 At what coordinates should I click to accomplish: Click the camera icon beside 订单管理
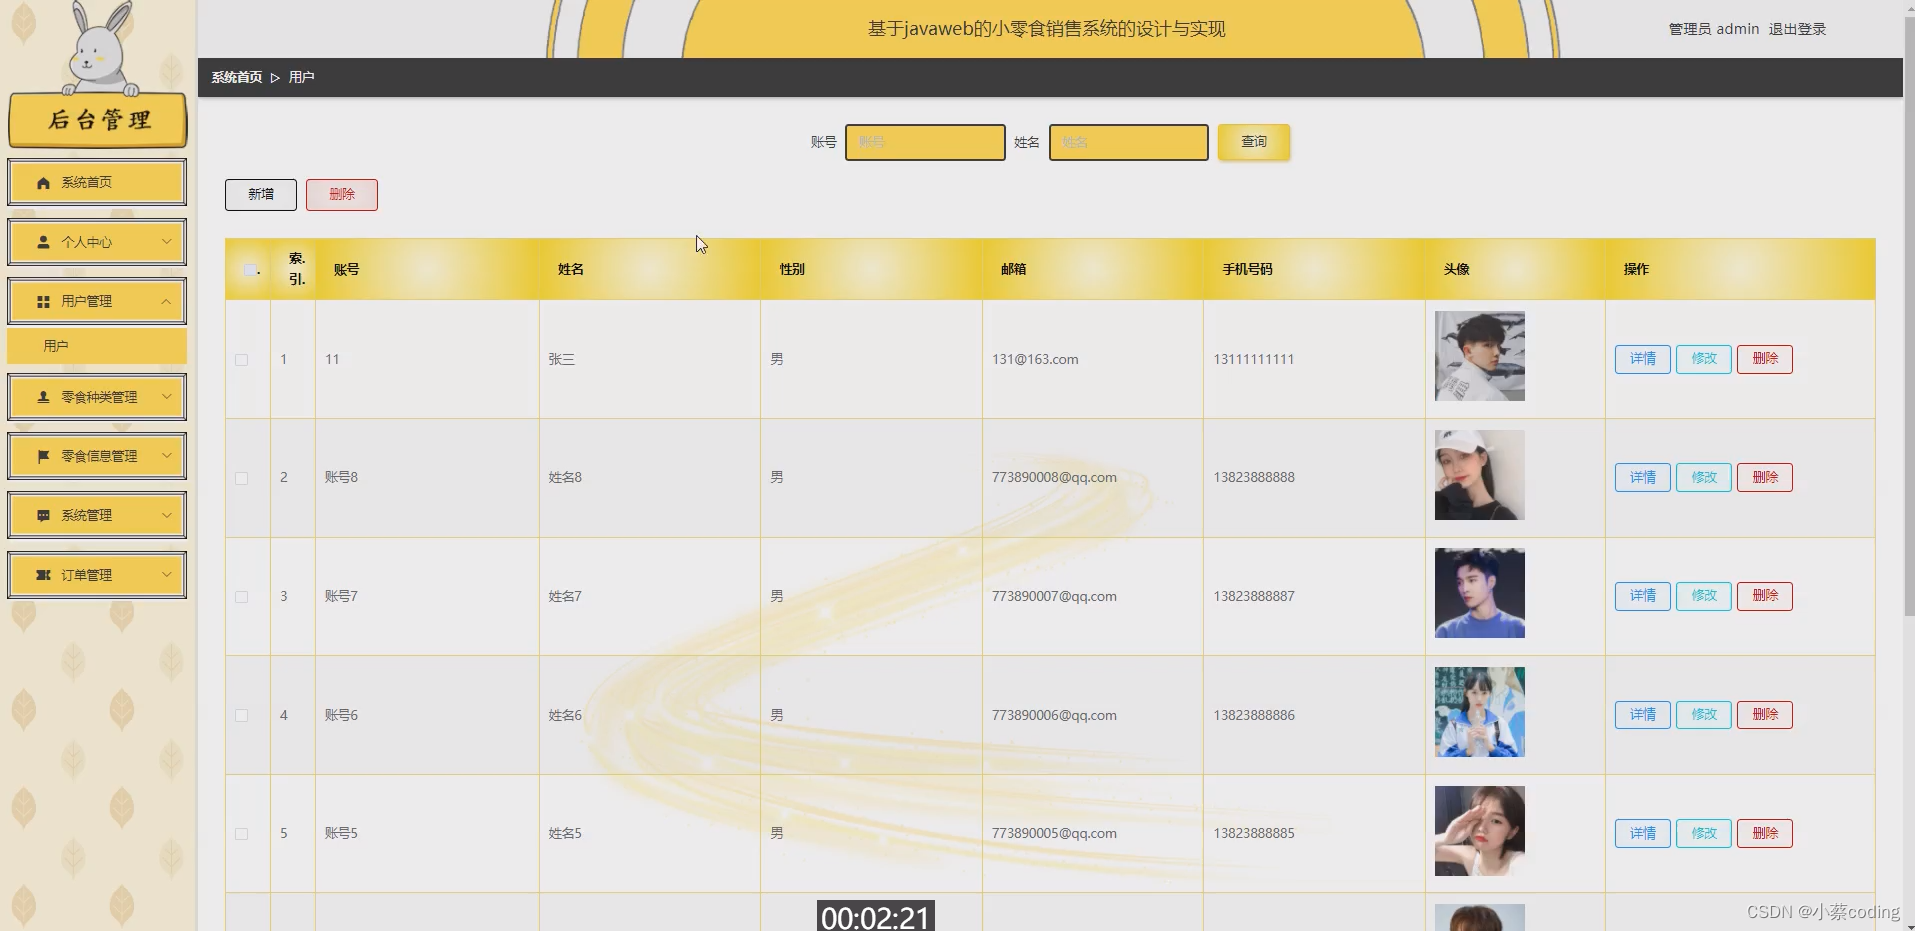(43, 575)
